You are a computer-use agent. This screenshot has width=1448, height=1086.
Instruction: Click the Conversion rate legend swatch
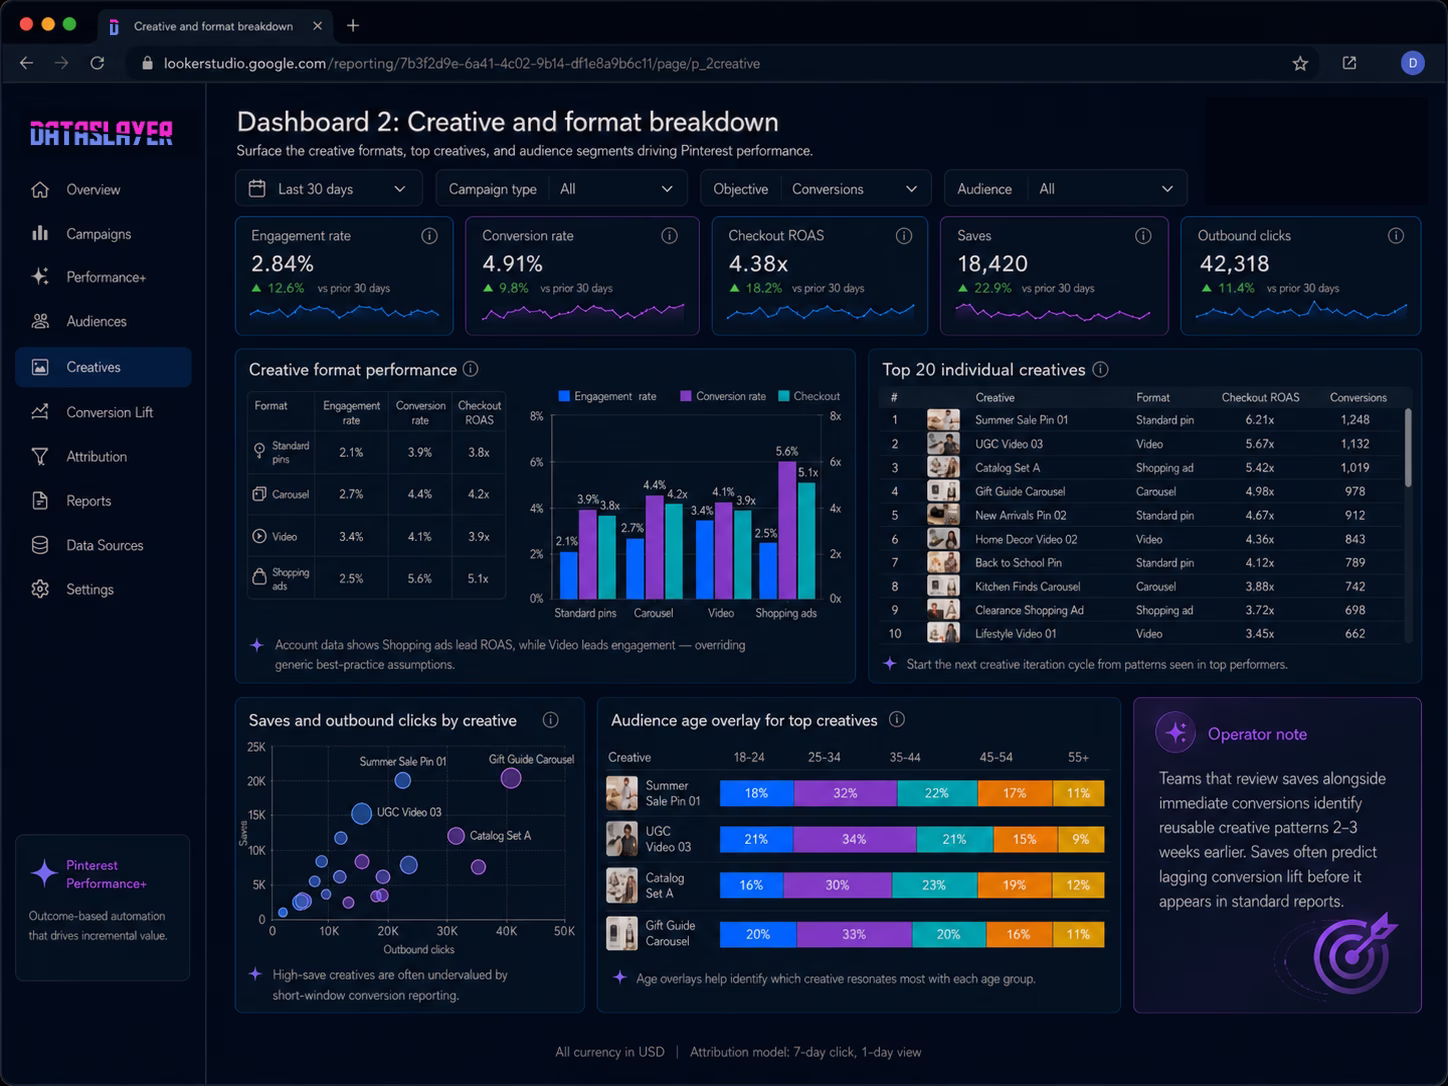(x=686, y=396)
